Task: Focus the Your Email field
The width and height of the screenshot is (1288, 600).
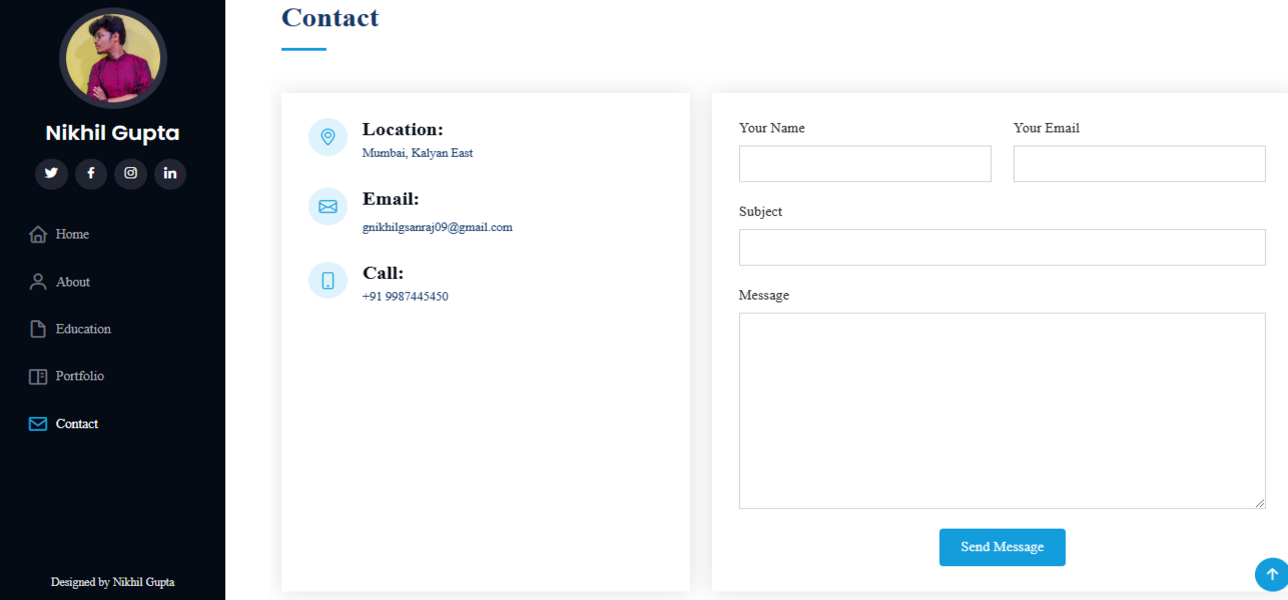Action: (1139, 164)
